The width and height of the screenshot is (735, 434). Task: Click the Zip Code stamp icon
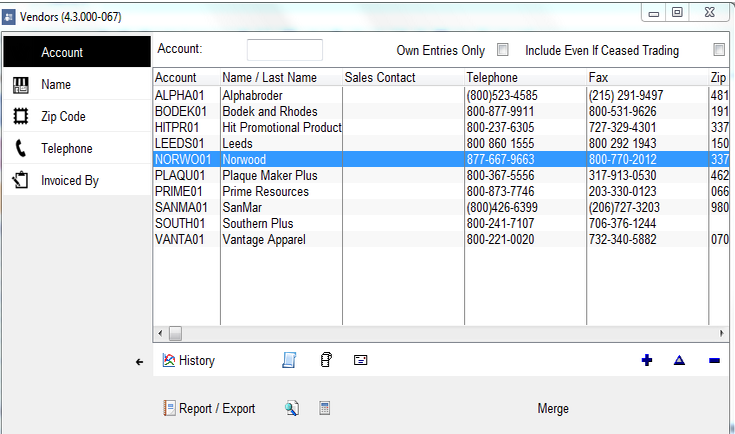21,116
